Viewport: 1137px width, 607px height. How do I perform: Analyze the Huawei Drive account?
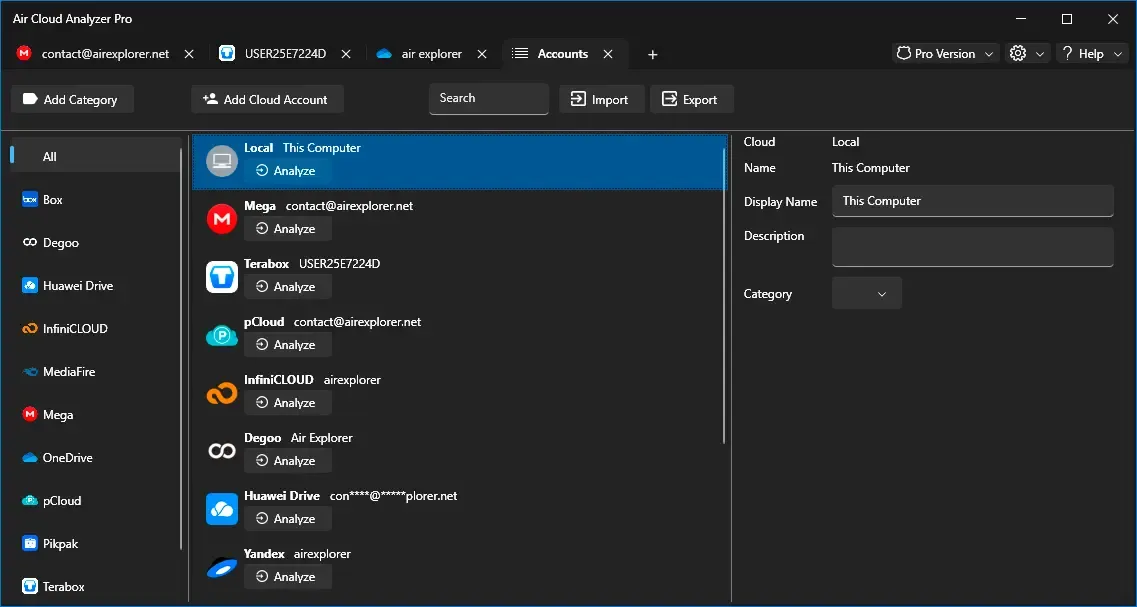[x=288, y=519]
